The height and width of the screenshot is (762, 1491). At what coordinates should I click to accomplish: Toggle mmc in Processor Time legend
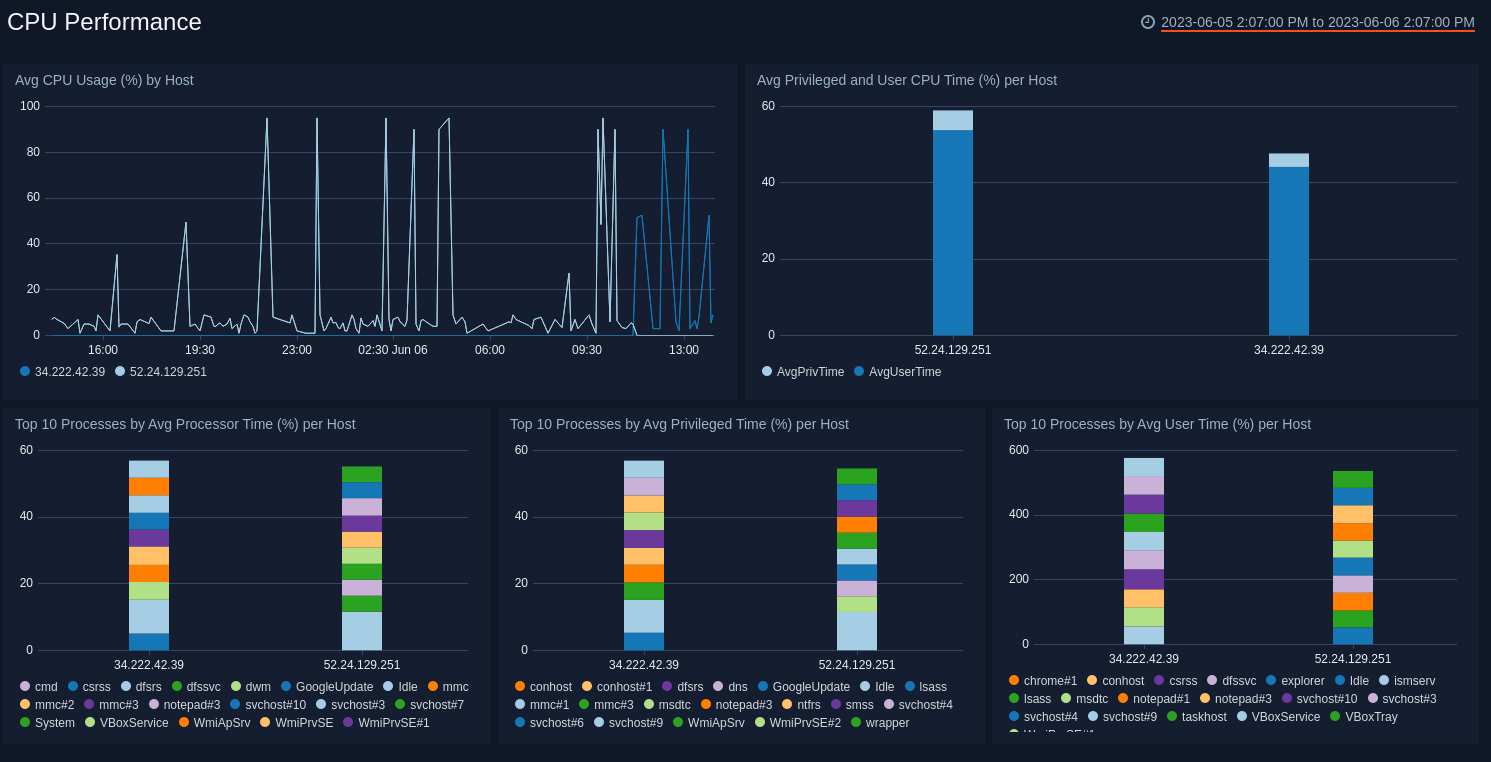click(x=448, y=687)
